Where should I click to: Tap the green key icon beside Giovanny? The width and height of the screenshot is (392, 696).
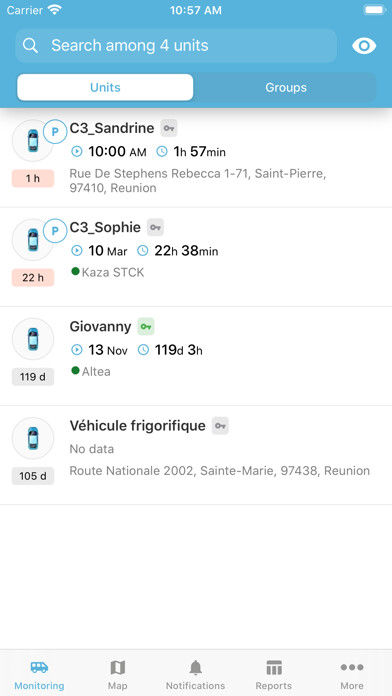coord(146,327)
